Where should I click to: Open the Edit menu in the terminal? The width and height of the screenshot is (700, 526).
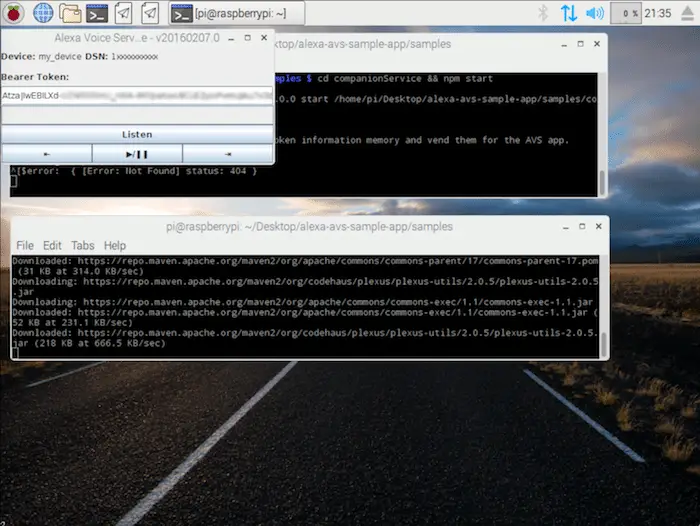tap(52, 245)
